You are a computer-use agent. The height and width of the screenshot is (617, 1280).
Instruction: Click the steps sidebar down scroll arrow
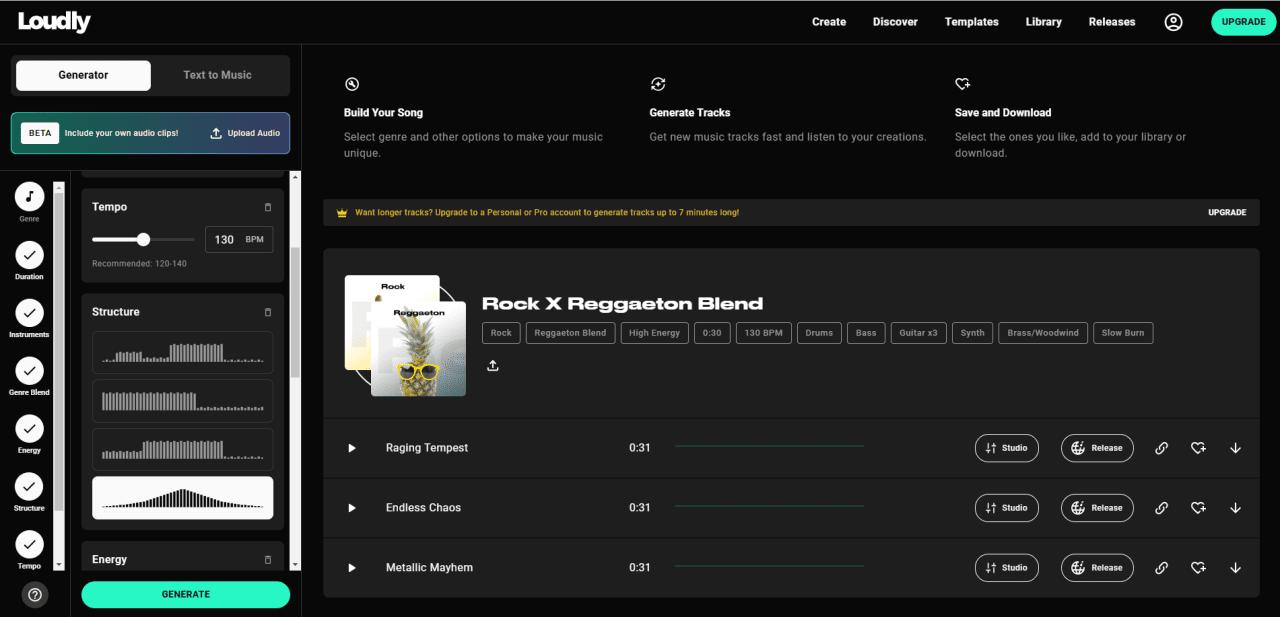(59, 565)
